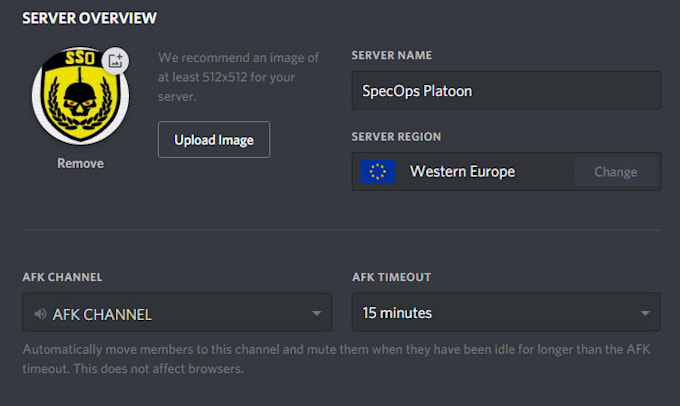
Task: Expand the AFK timeout dropdown arrow
Action: click(645, 313)
